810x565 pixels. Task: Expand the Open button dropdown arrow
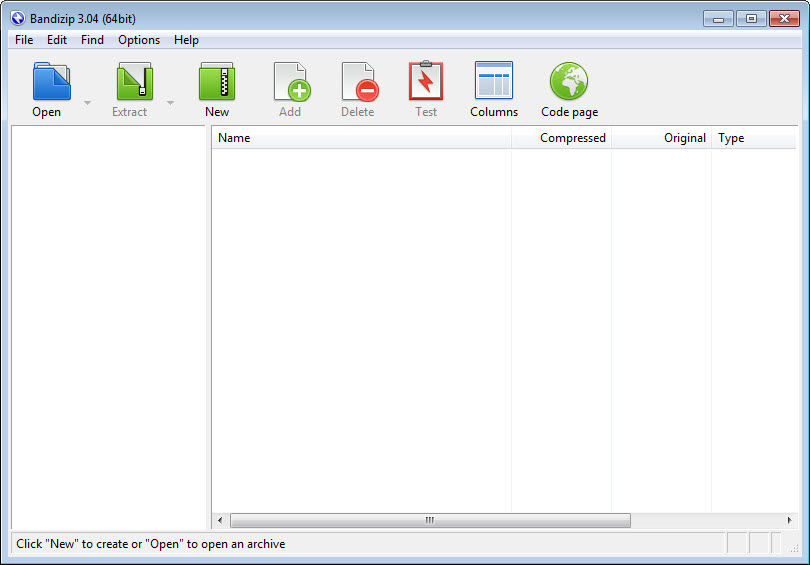click(x=87, y=103)
